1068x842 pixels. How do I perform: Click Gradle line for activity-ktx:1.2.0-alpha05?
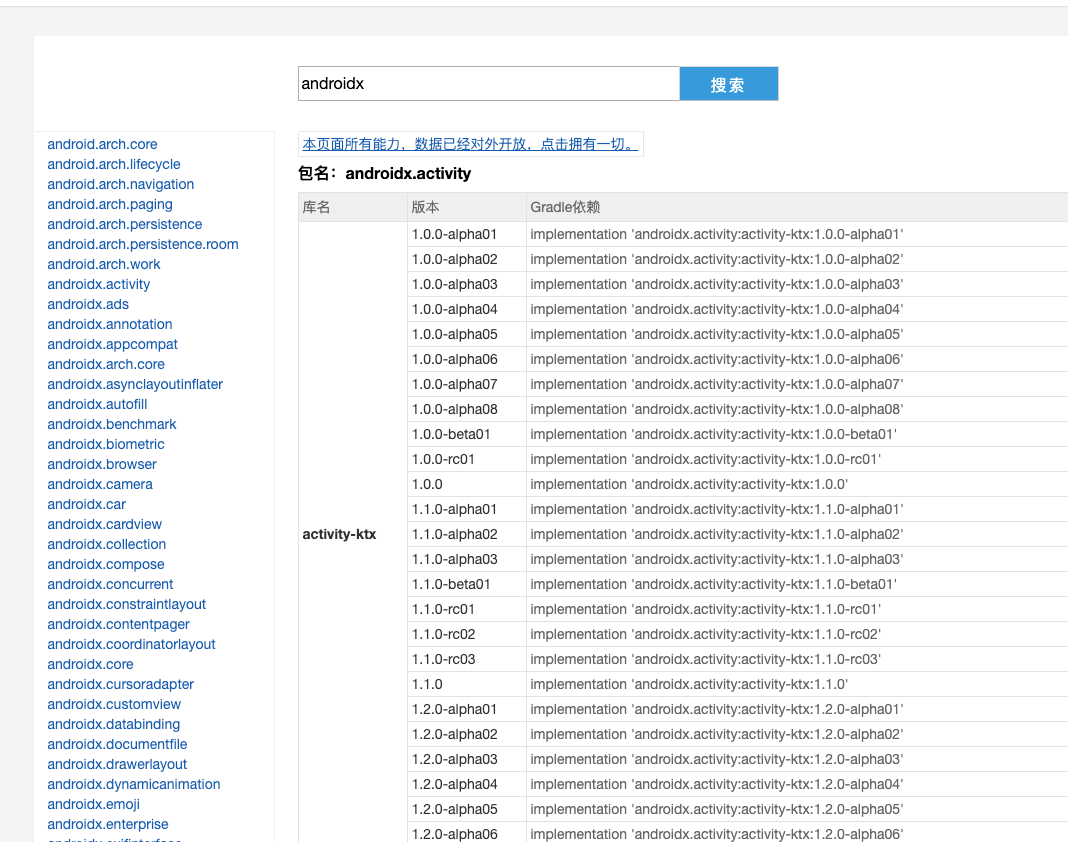point(717,809)
